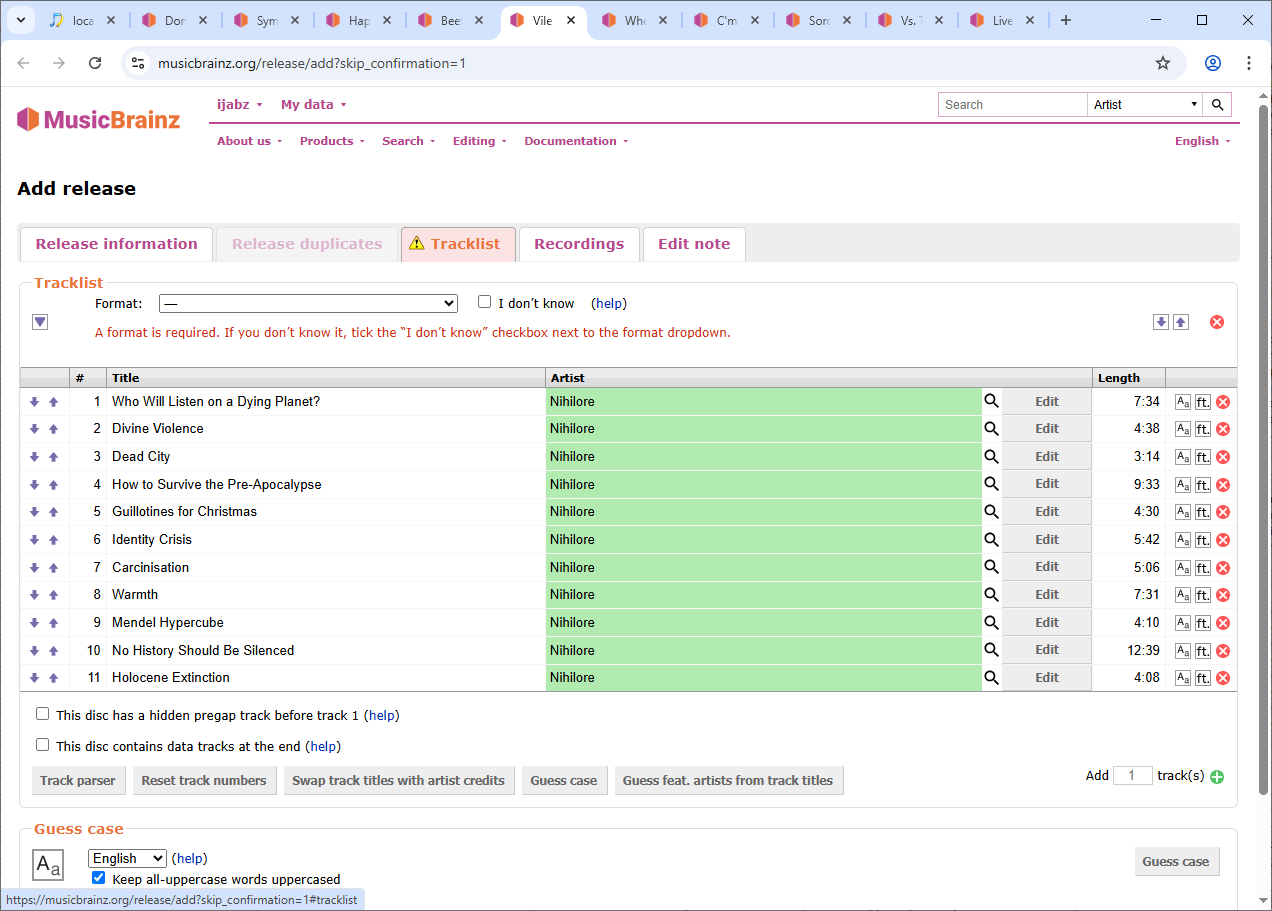Move the disc down with arrow icon
The width and height of the screenshot is (1272, 911).
[1161, 322]
